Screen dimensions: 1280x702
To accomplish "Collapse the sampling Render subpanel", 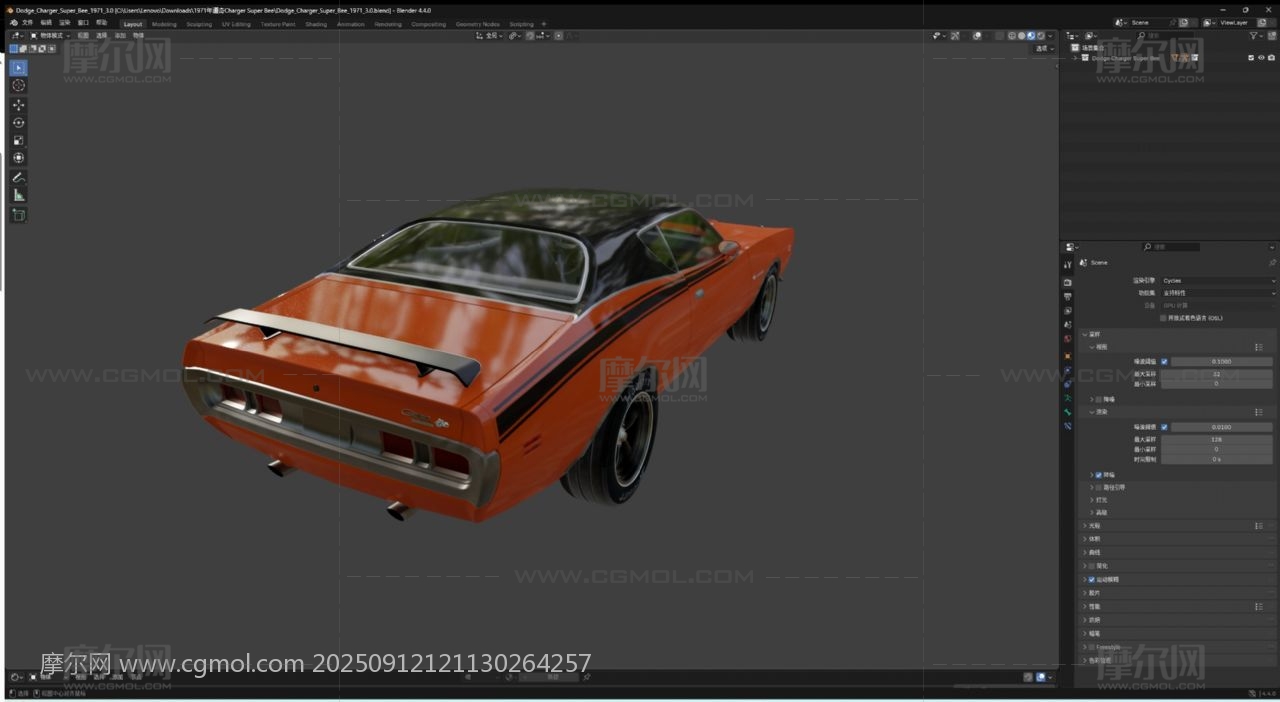I will coord(1092,412).
